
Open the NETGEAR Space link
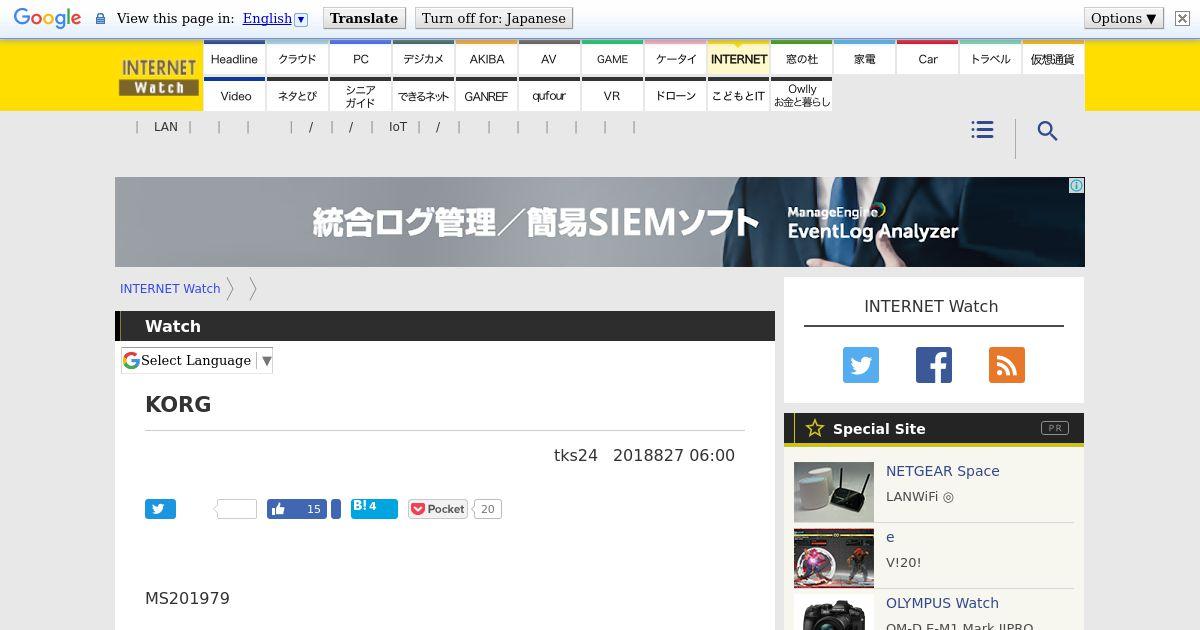click(943, 471)
